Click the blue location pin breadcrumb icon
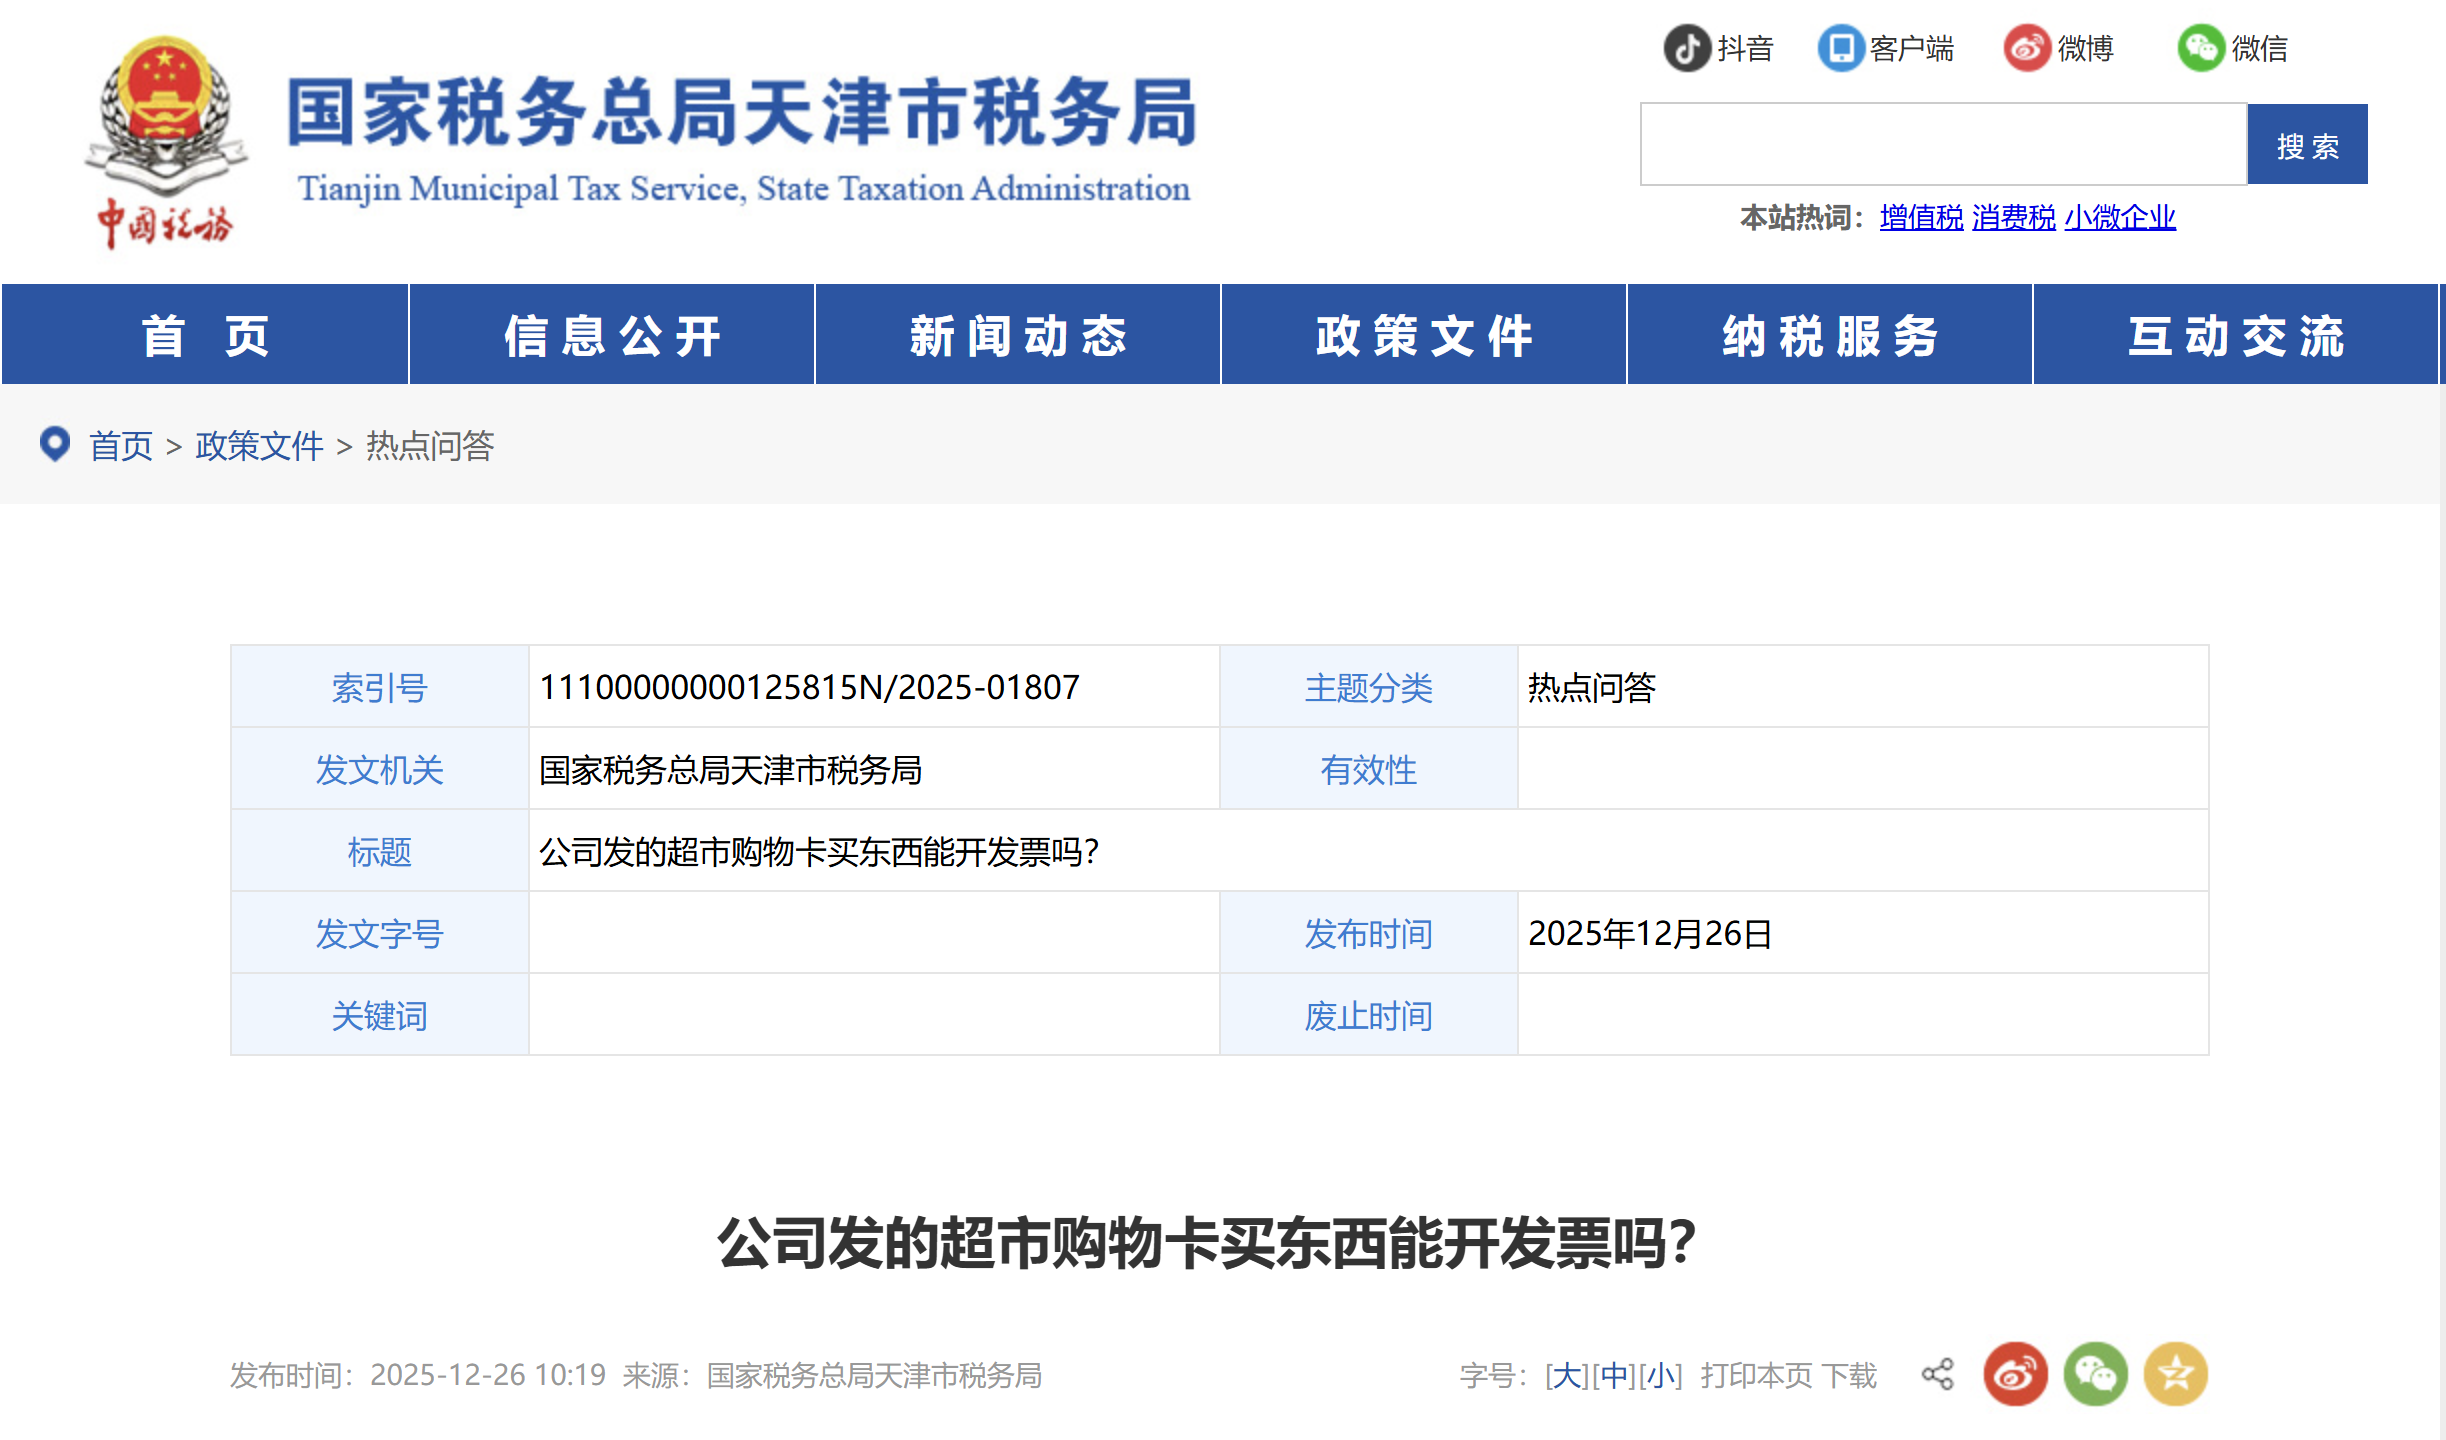This screenshot has width=2446, height=1440. coord(55,444)
